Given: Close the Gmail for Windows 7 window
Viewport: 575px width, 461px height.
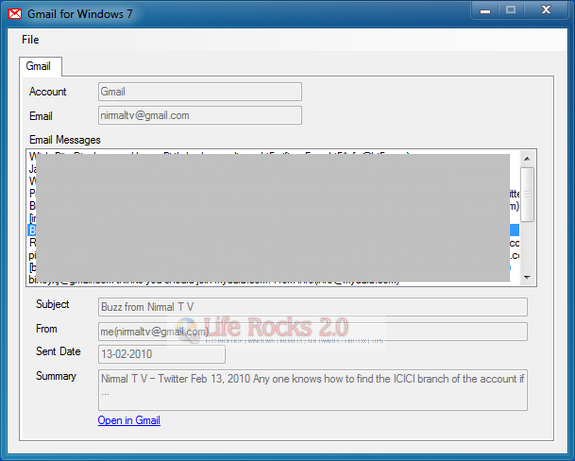Looking at the screenshot, I should pyautogui.click(x=546, y=10).
